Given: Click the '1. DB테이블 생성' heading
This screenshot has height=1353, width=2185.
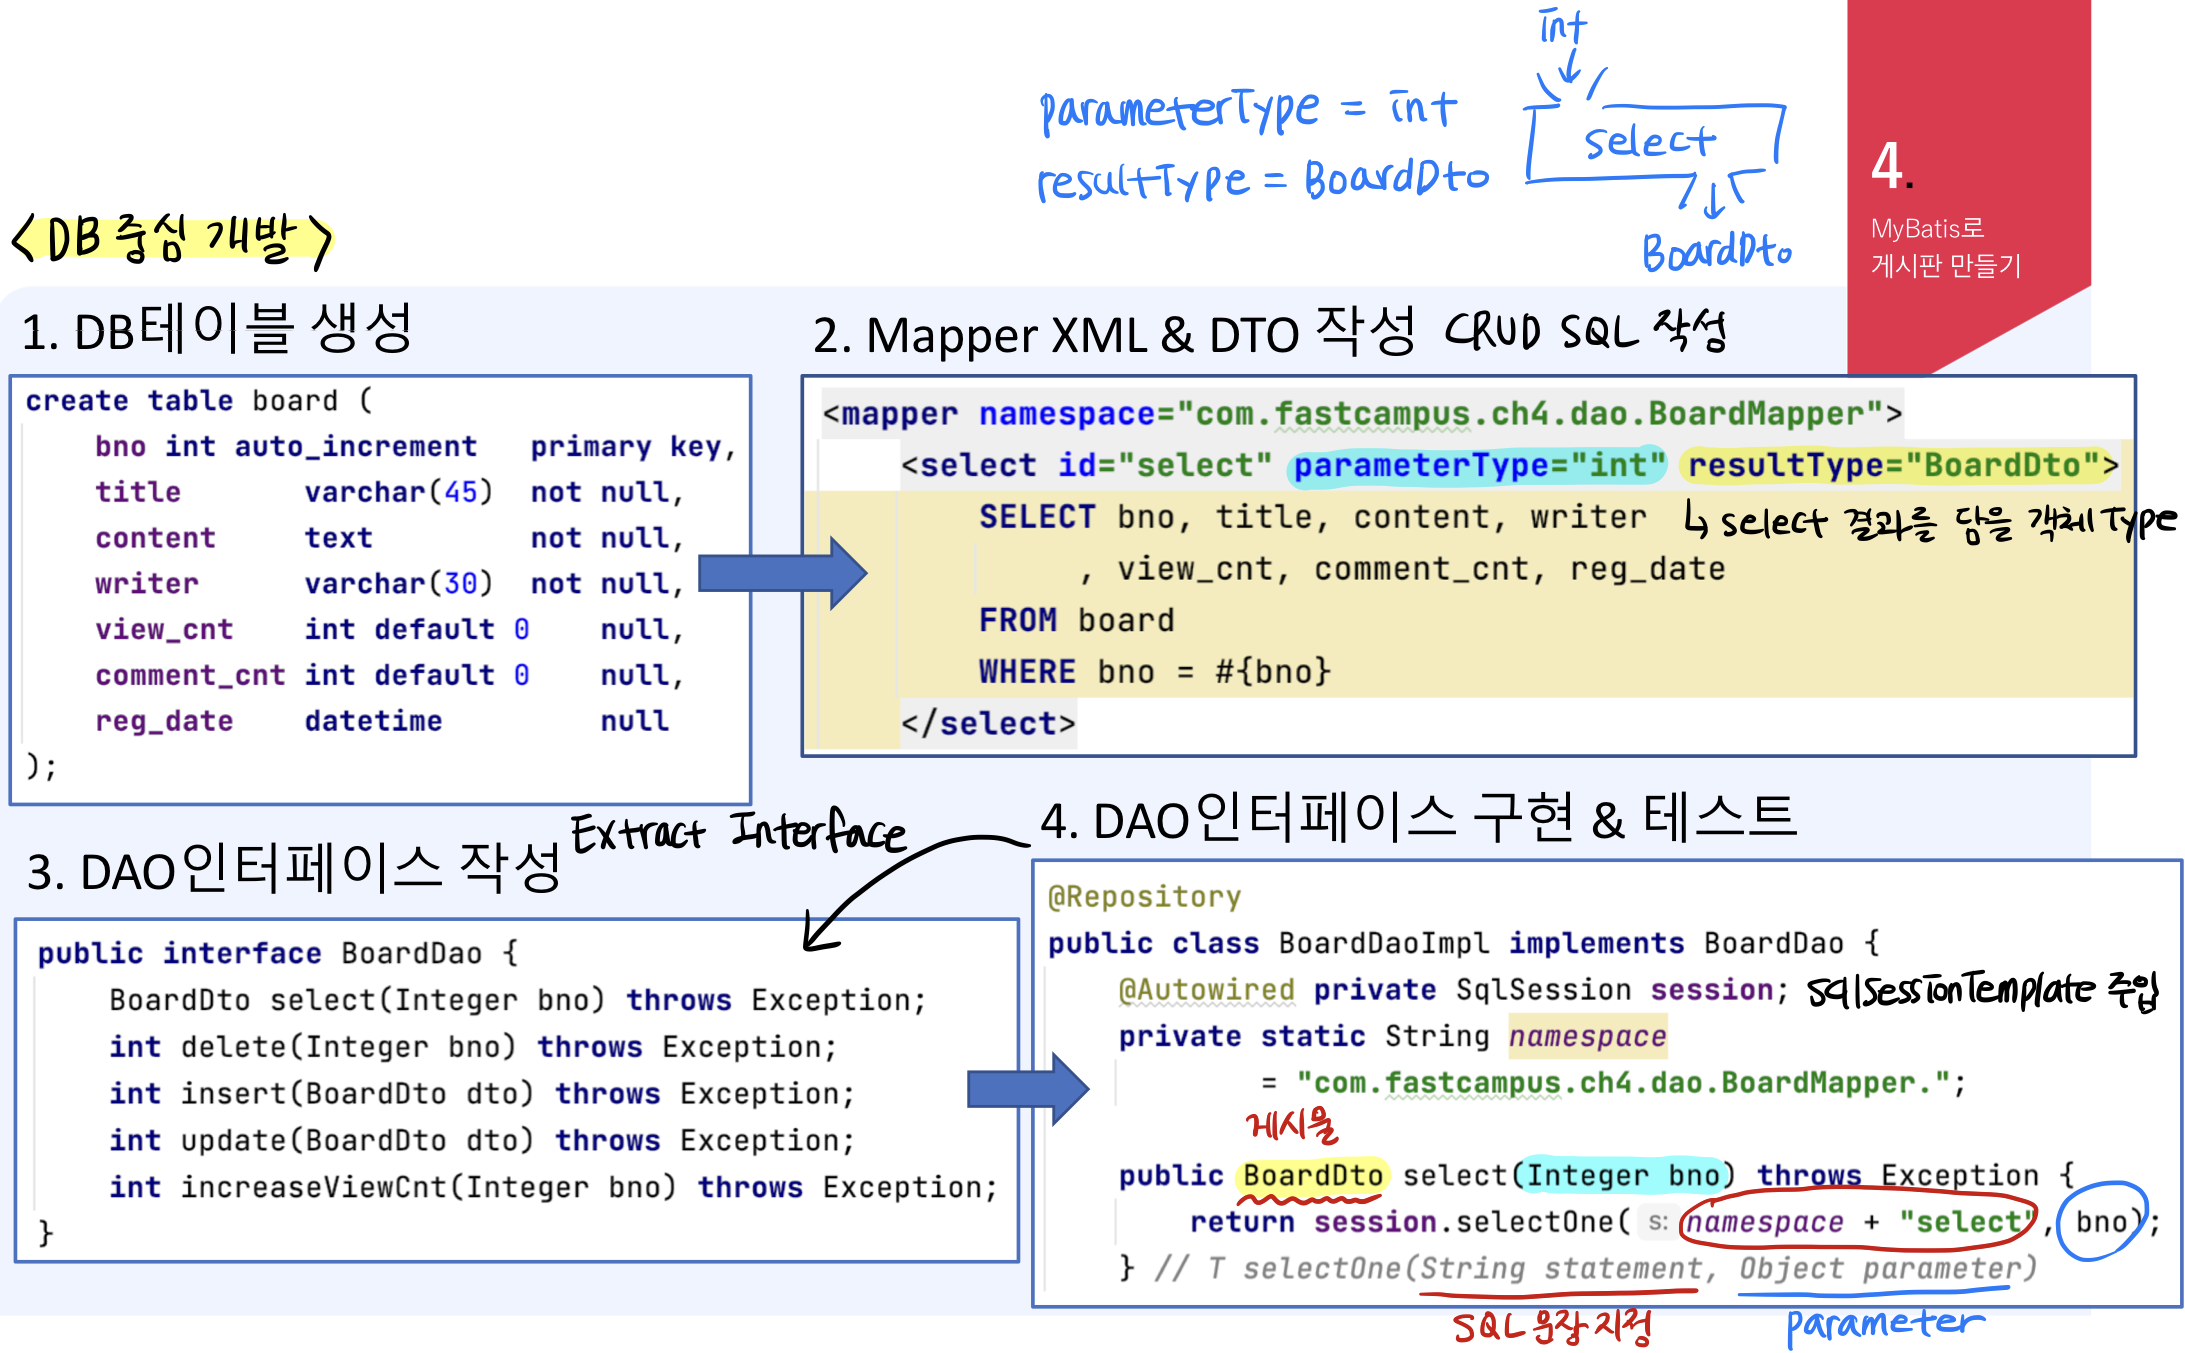Looking at the screenshot, I should [217, 329].
